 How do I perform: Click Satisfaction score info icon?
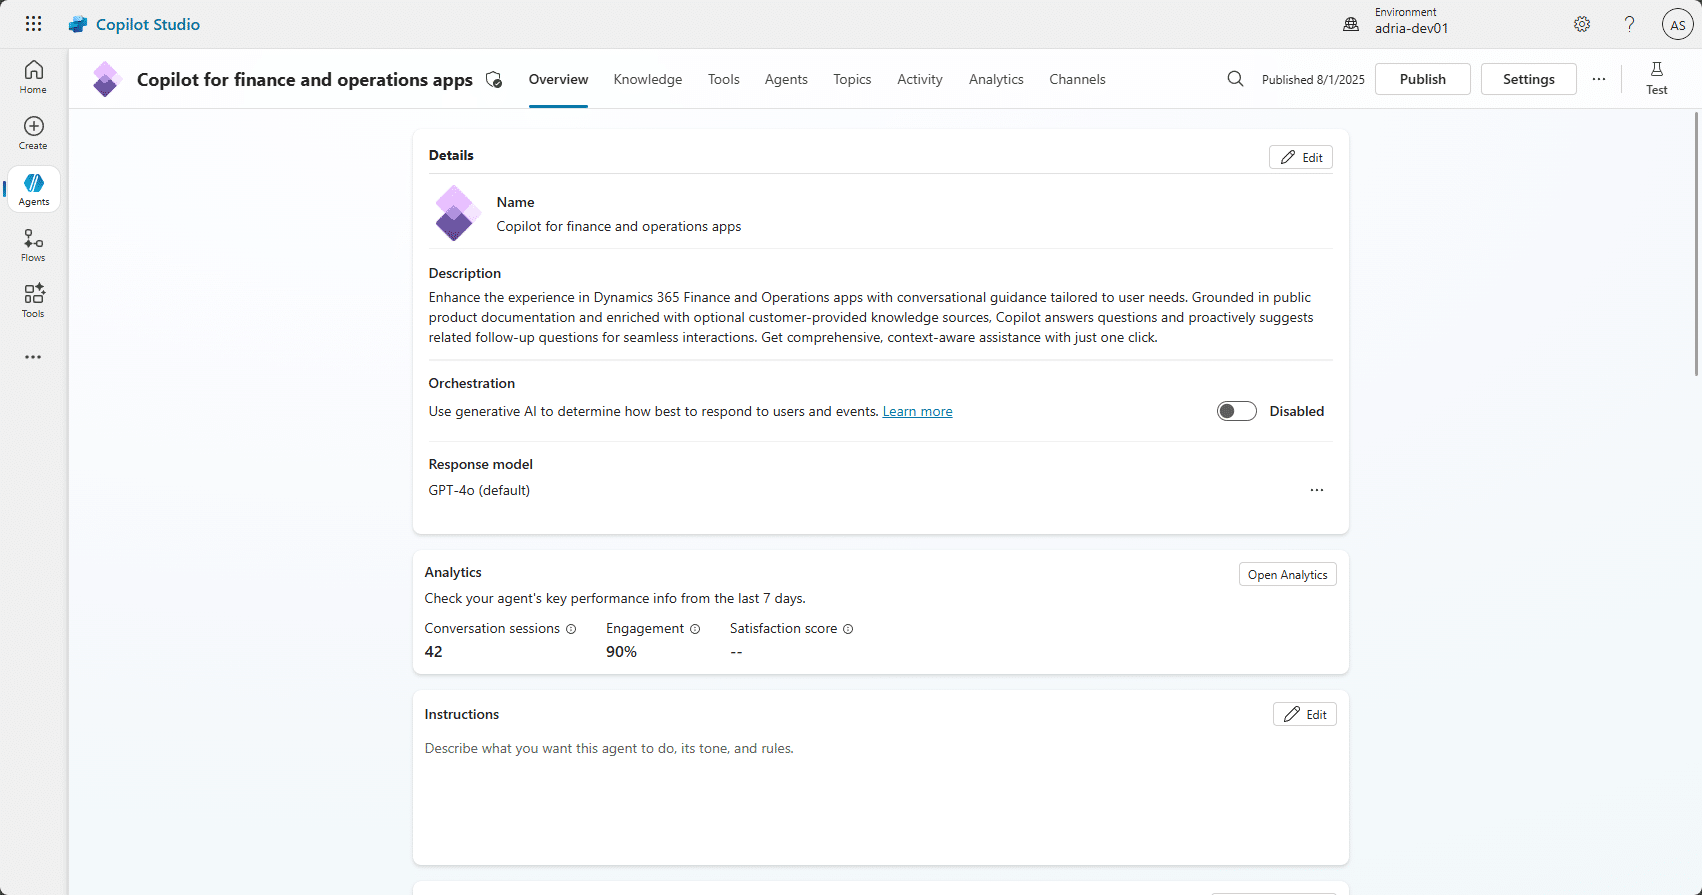click(848, 629)
